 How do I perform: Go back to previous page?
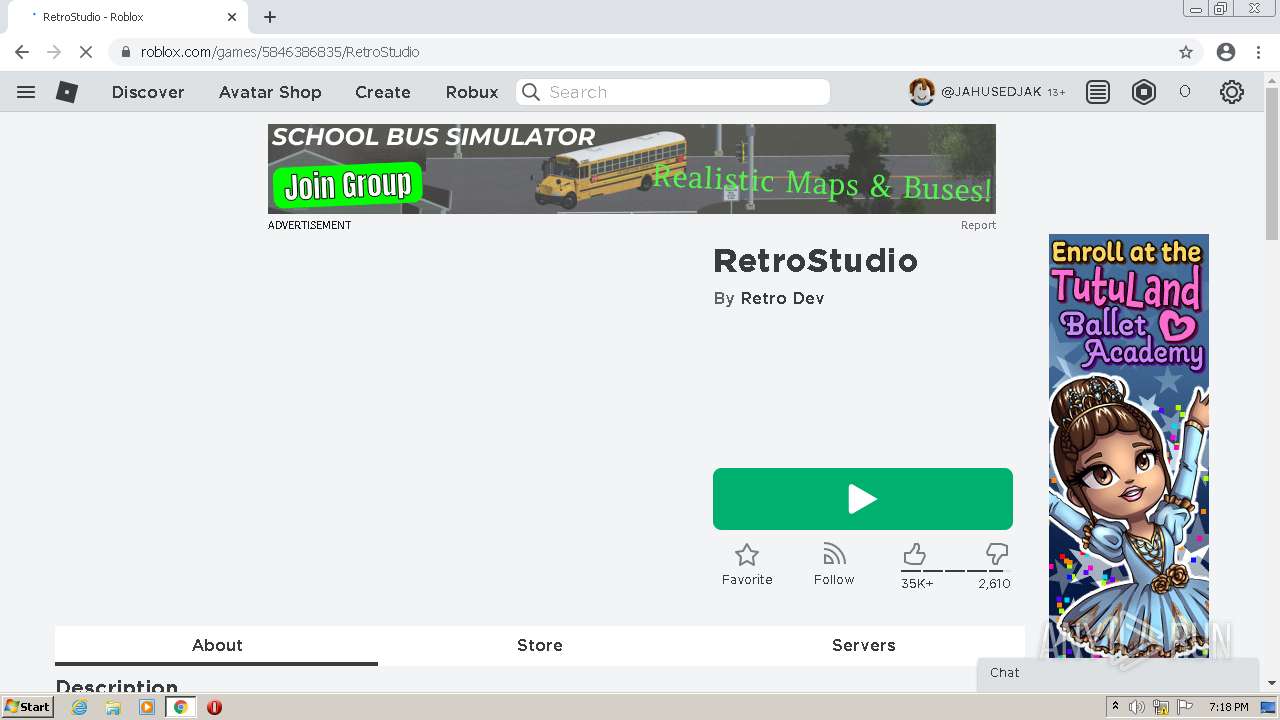click(x=22, y=52)
